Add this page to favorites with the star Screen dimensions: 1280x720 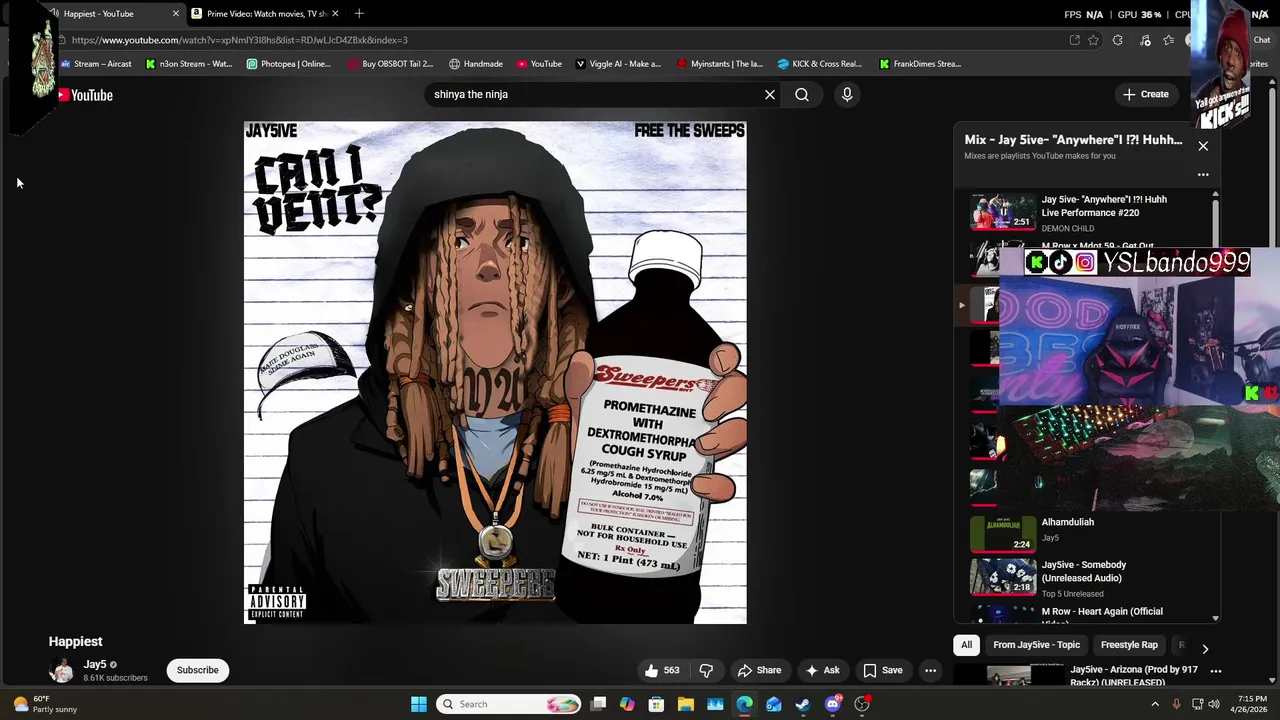[x=1093, y=40]
